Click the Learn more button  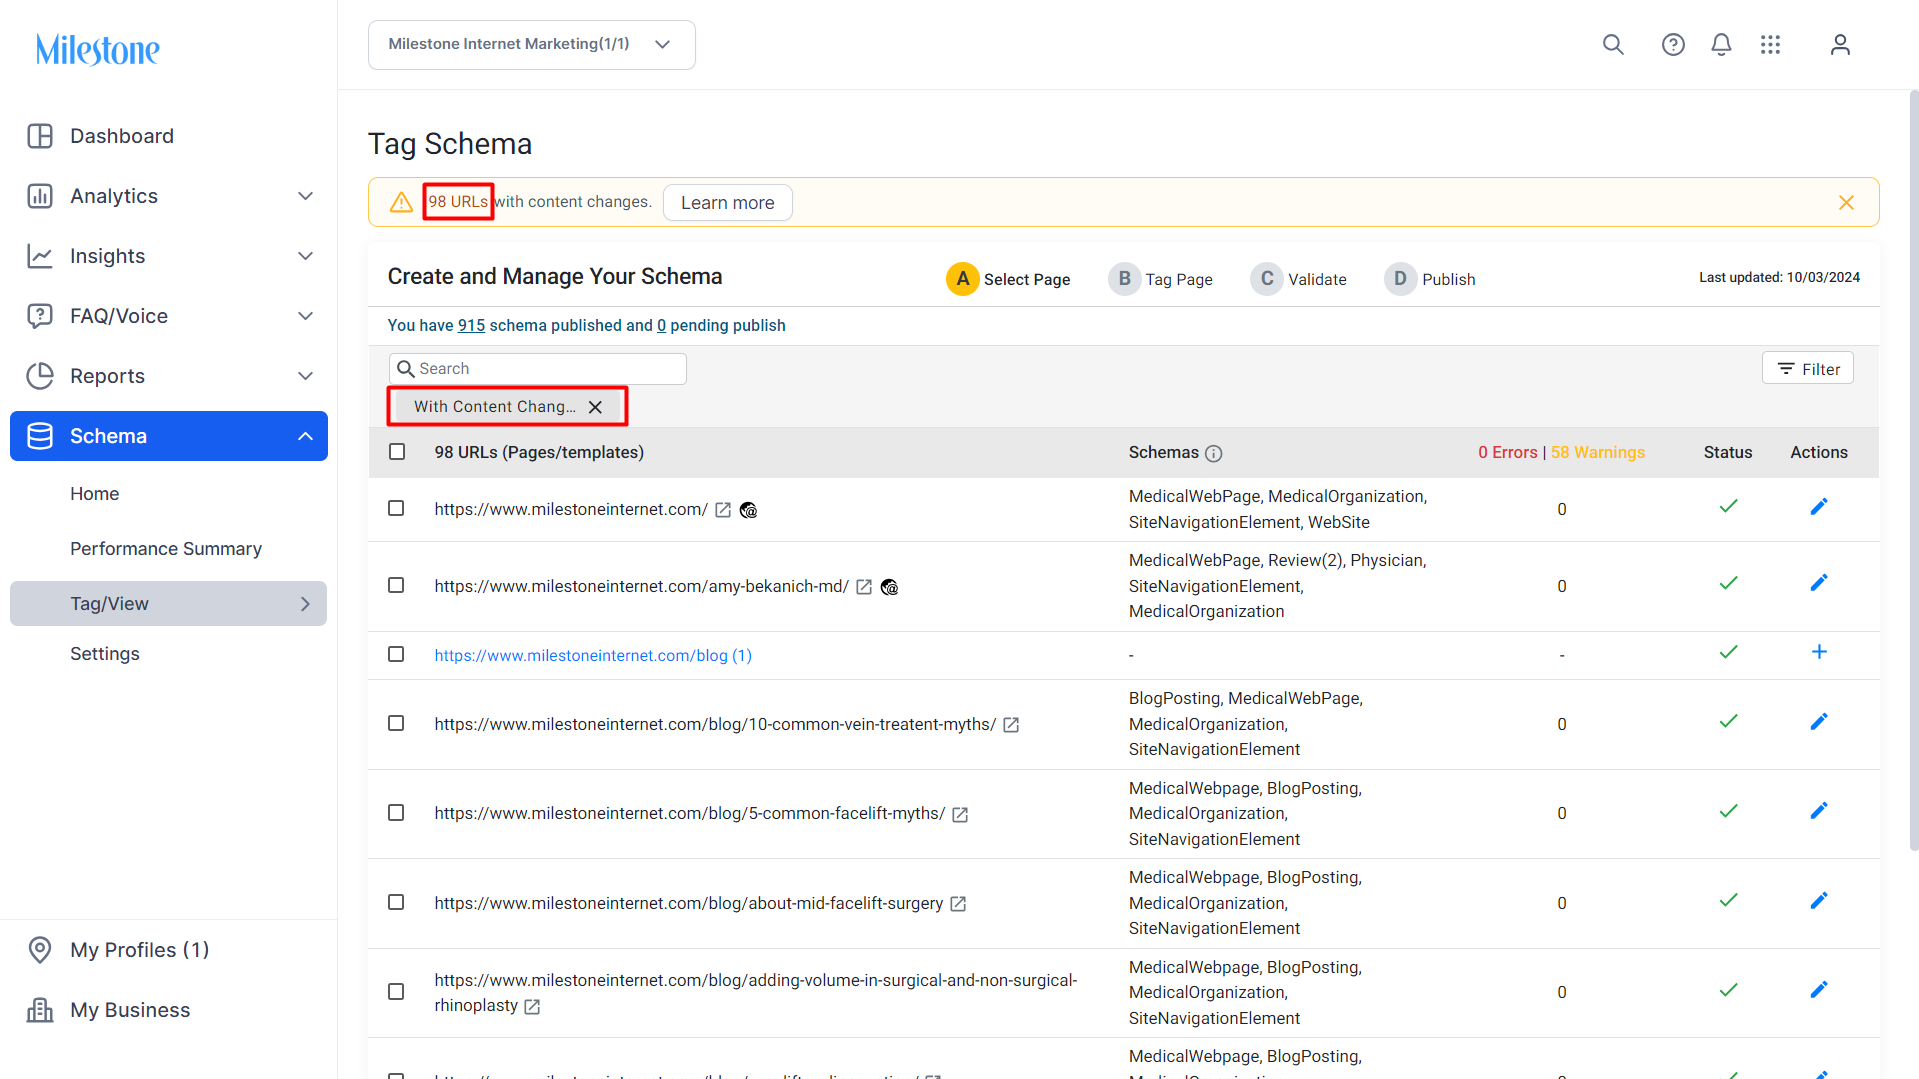pyautogui.click(x=728, y=203)
